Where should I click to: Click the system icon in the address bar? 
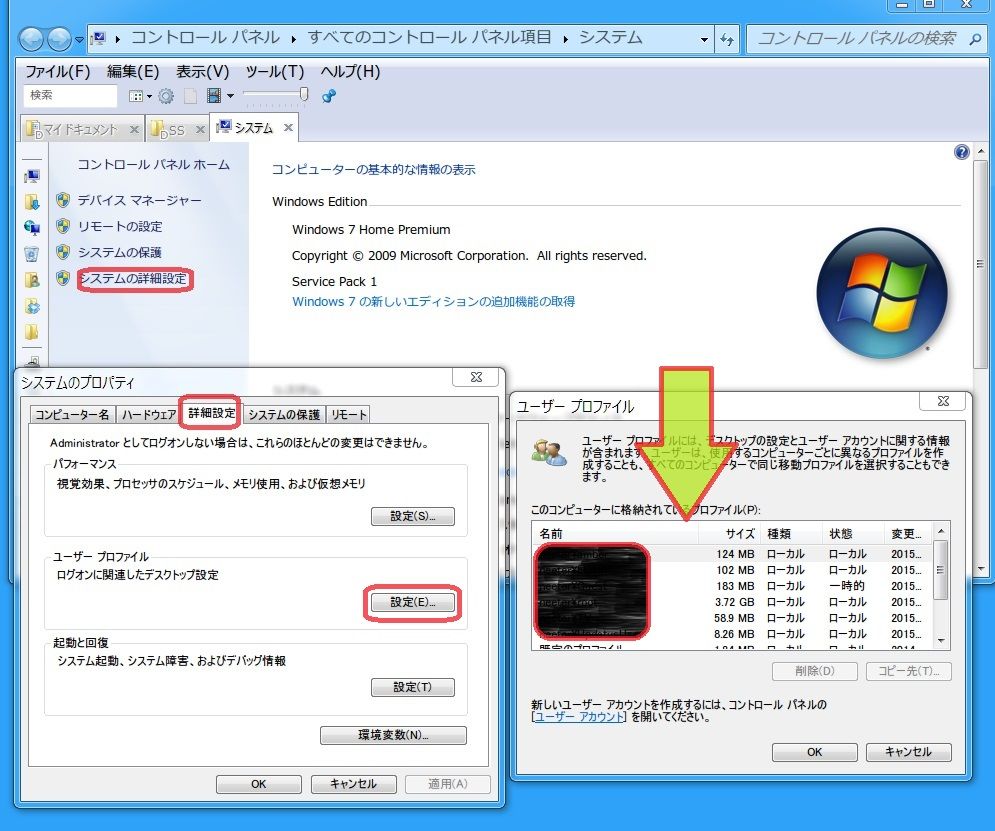[x=98, y=39]
